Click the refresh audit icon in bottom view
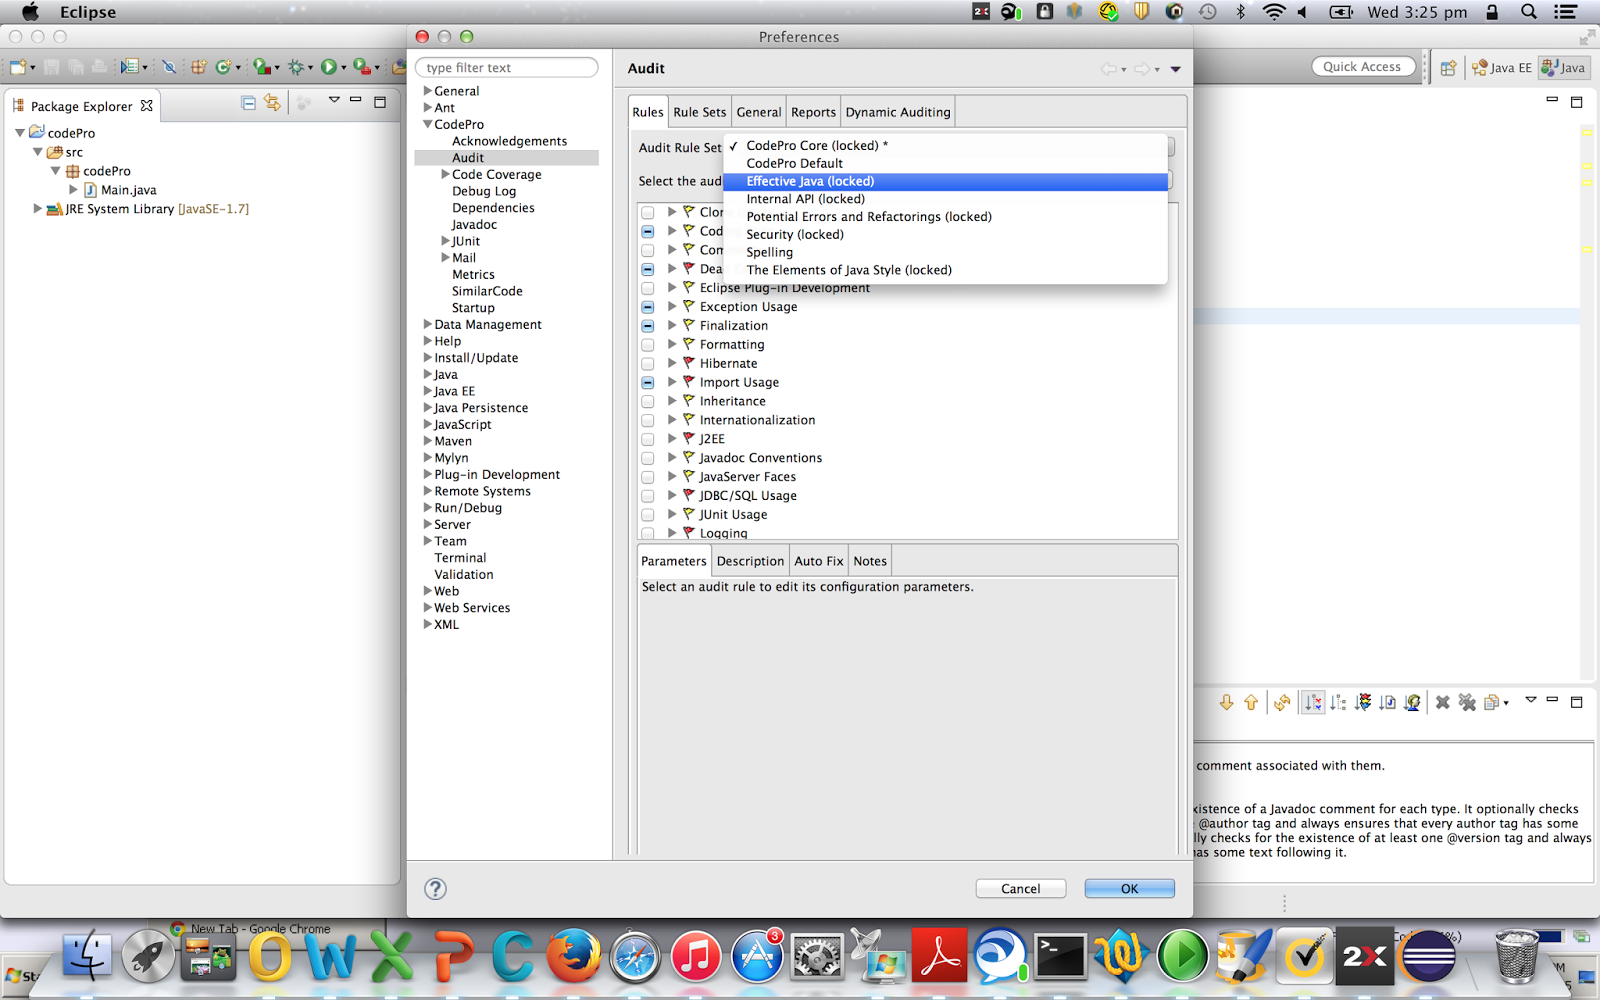 click(x=1282, y=702)
